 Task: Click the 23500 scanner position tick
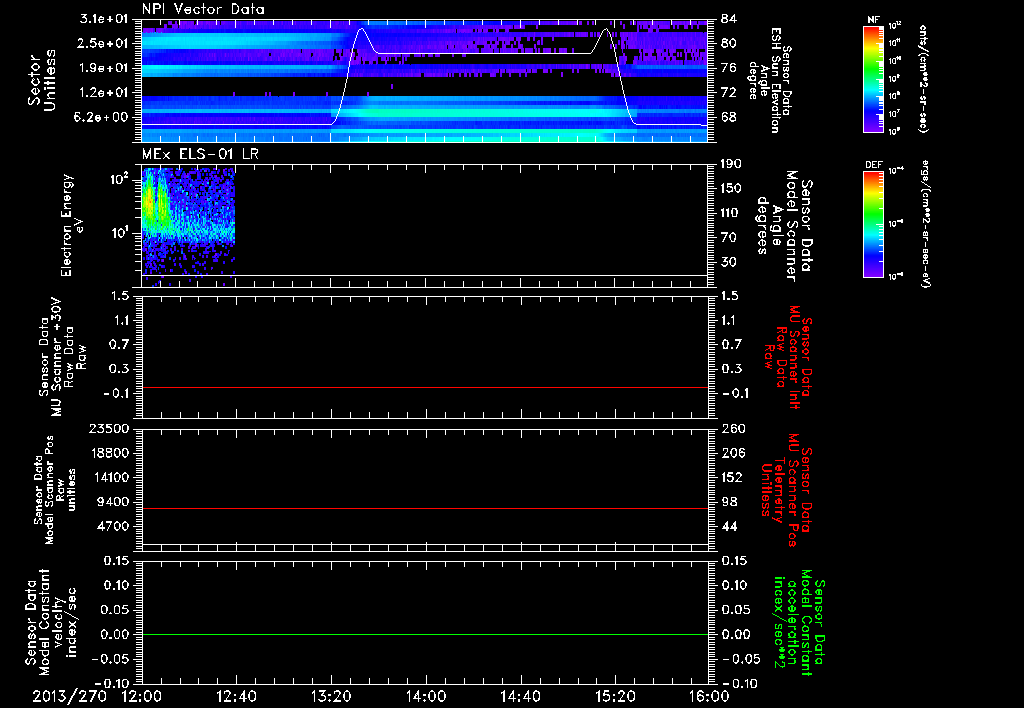pyautogui.click(x=110, y=428)
